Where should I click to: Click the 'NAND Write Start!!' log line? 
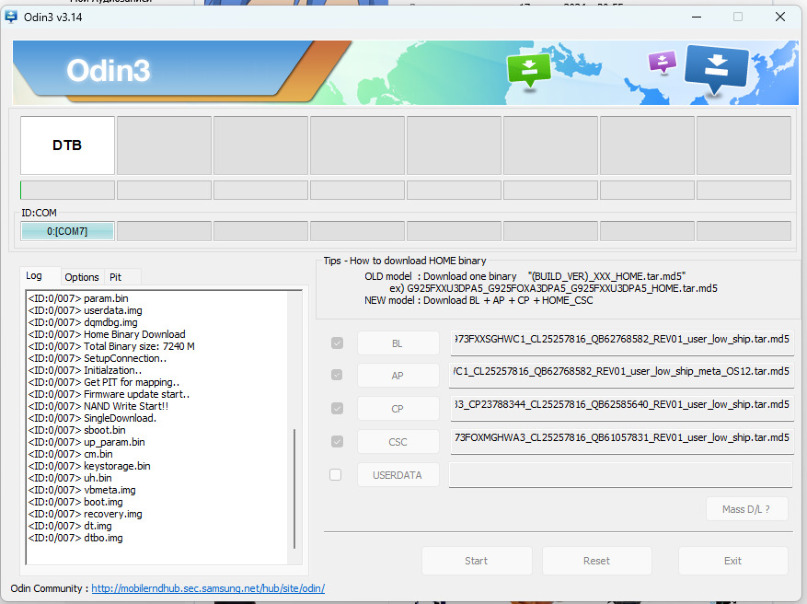pos(98,406)
